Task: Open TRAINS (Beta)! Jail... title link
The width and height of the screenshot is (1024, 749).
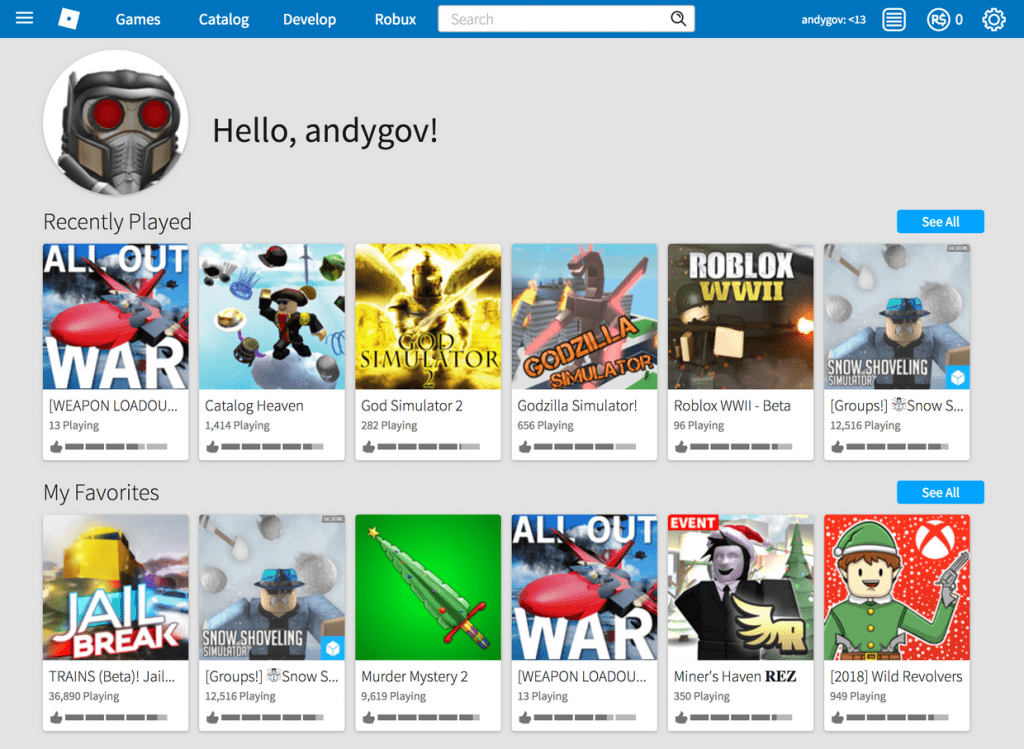Action: (x=112, y=677)
